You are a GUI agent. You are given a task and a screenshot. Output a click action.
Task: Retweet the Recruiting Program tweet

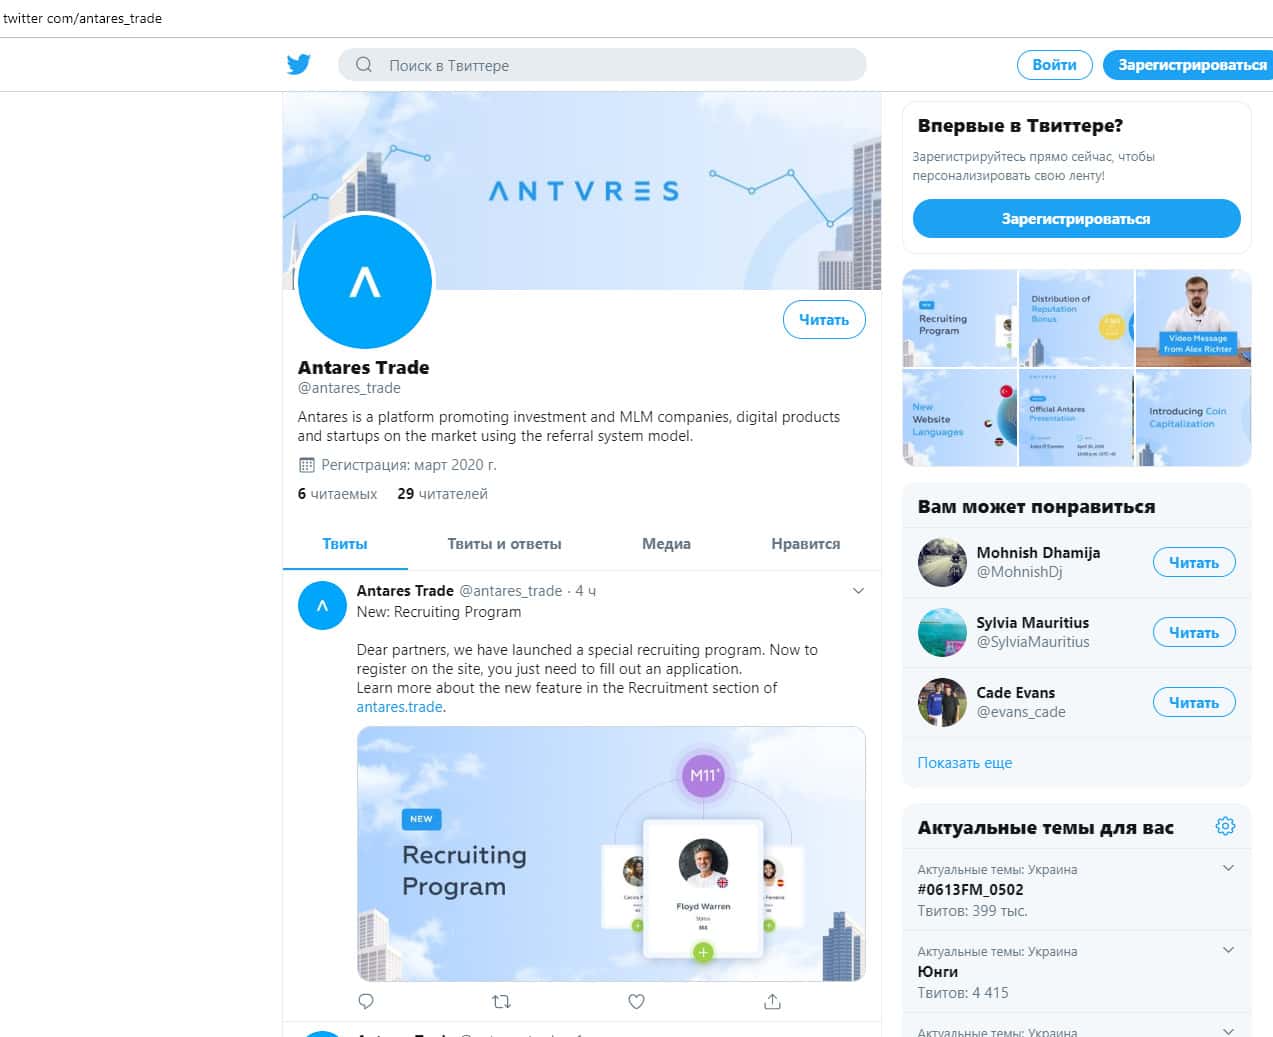(x=502, y=1001)
